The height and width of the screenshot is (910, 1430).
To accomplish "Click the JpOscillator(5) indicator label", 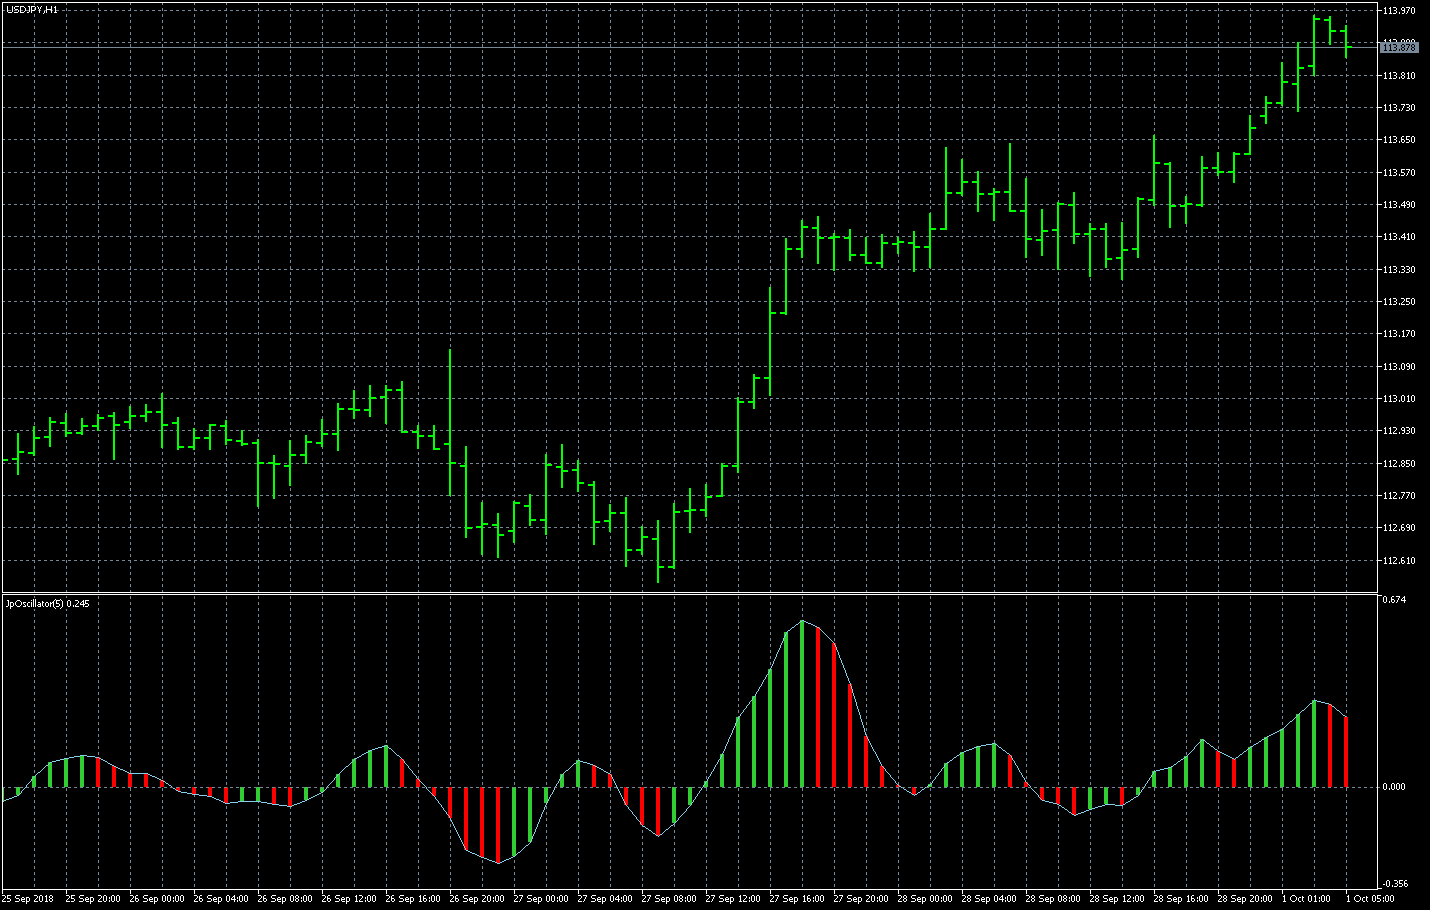I will tap(47, 604).
